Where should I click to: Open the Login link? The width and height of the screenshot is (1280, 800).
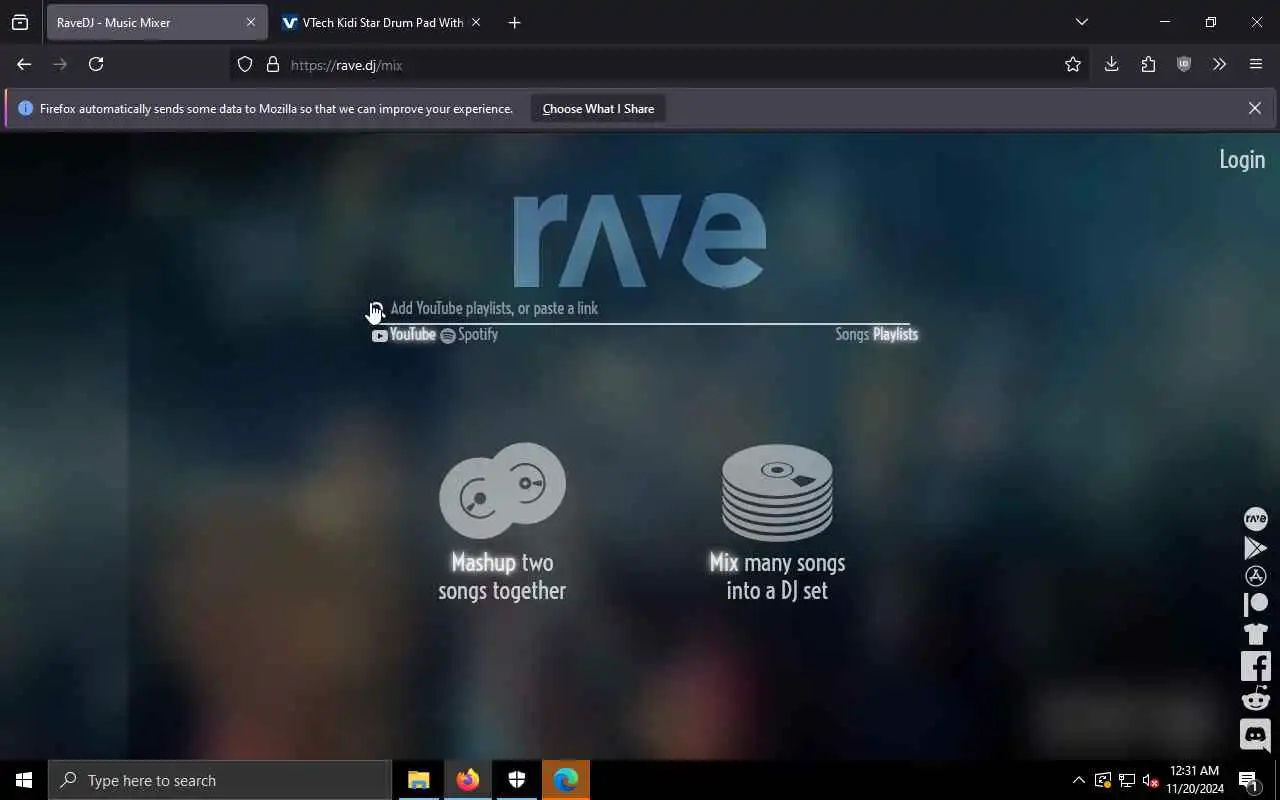1242,159
